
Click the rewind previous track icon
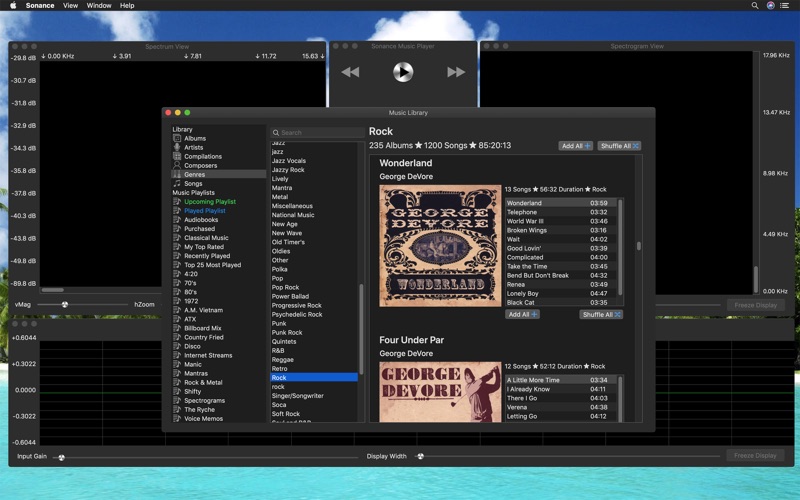point(350,72)
